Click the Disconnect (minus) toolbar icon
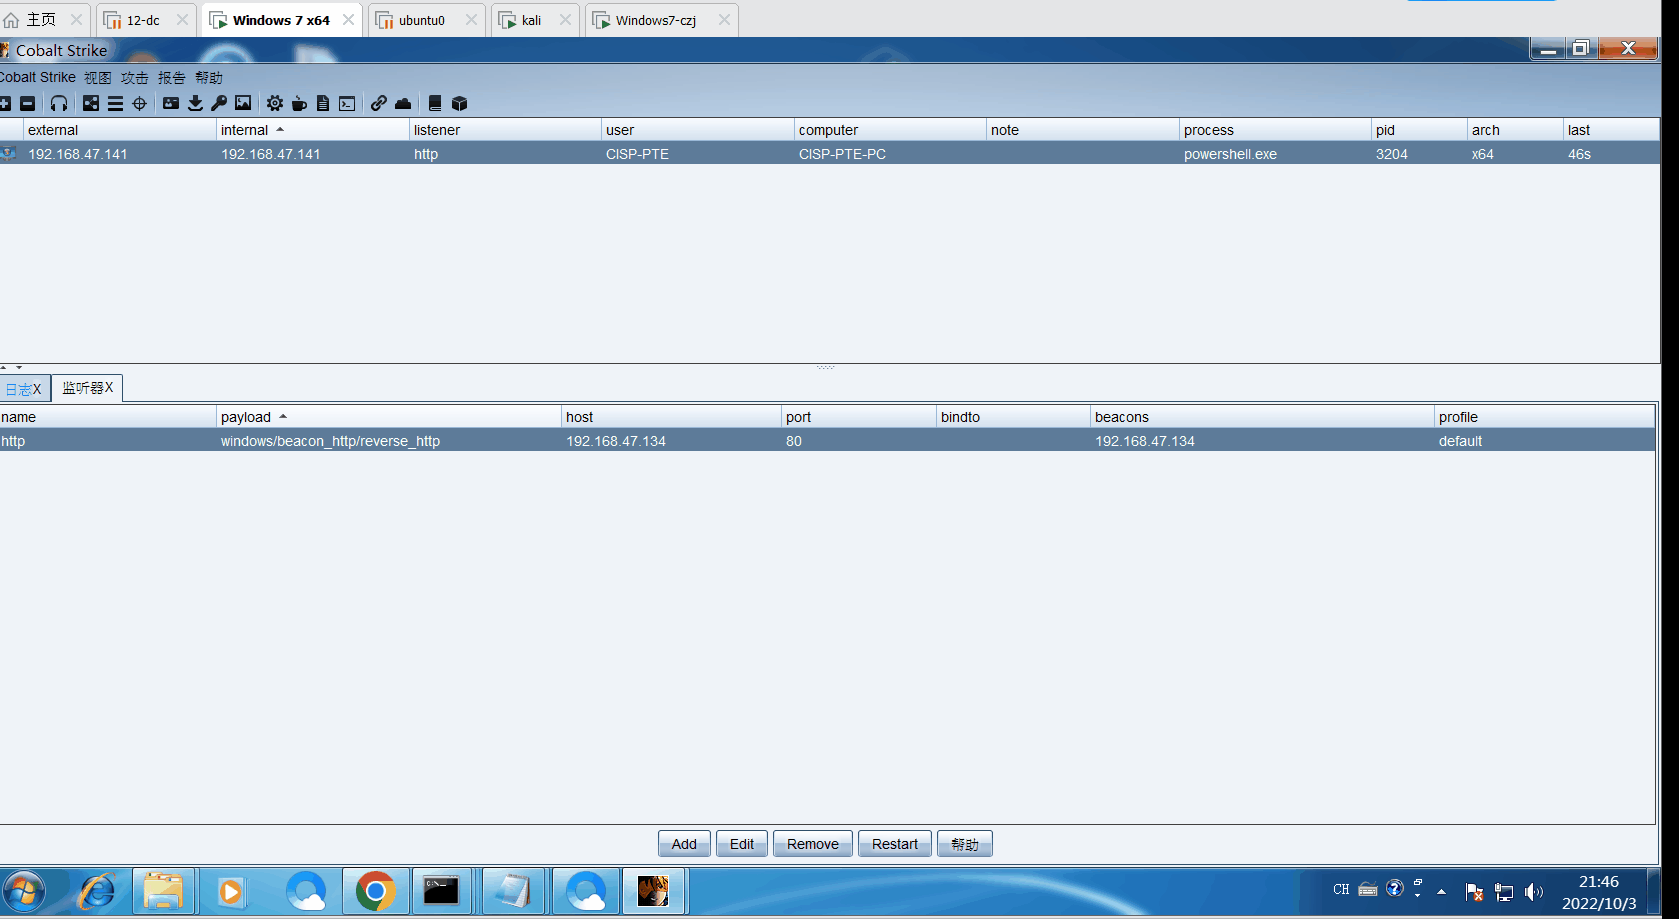 (x=28, y=103)
